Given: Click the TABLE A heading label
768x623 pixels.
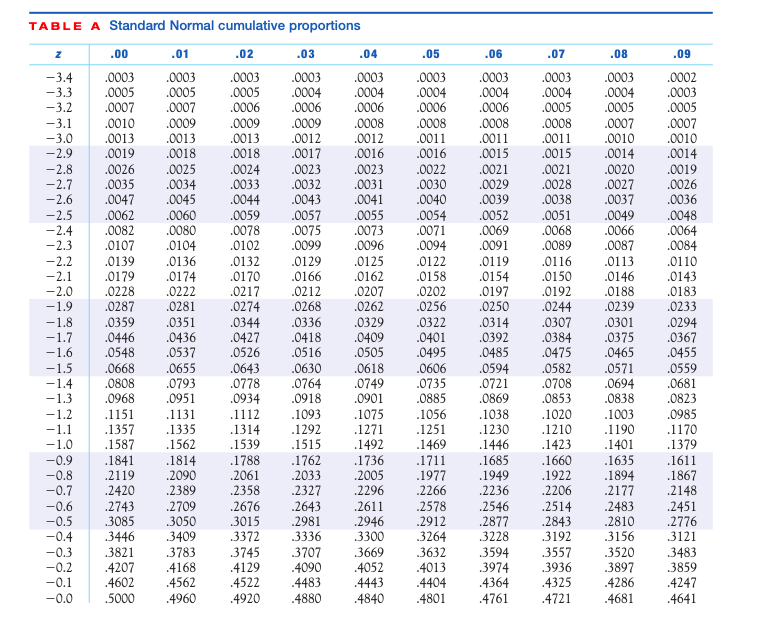Looking at the screenshot, I should click(x=65, y=26).
